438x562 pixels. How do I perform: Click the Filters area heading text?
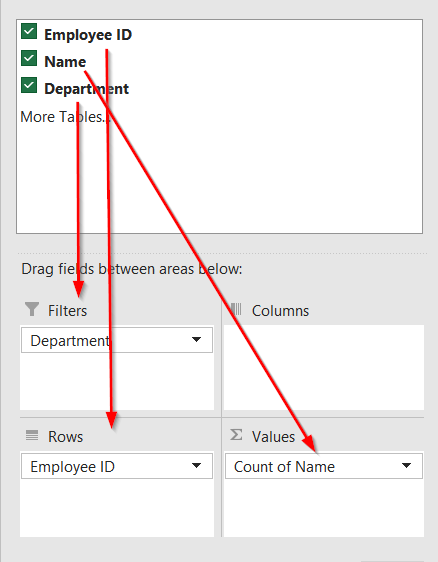(67, 310)
